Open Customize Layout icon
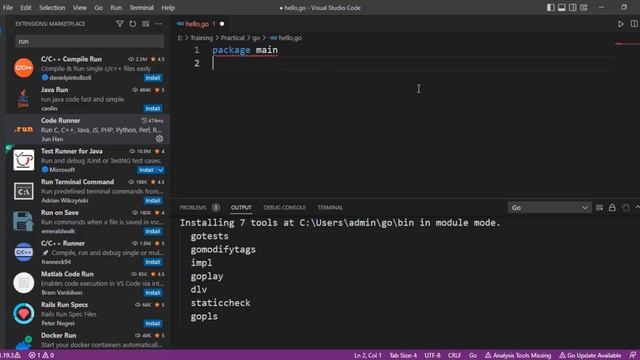The image size is (640, 360). coord(584,7)
